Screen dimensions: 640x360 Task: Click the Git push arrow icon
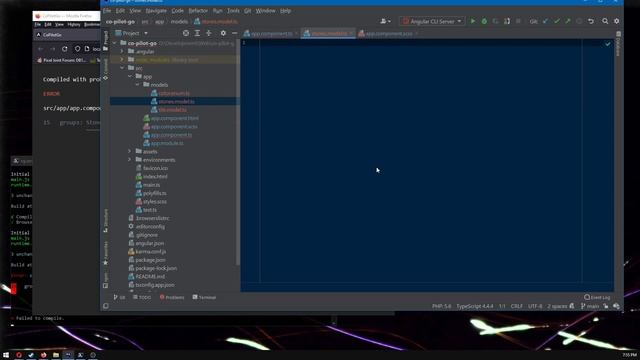(x=568, y=21)
